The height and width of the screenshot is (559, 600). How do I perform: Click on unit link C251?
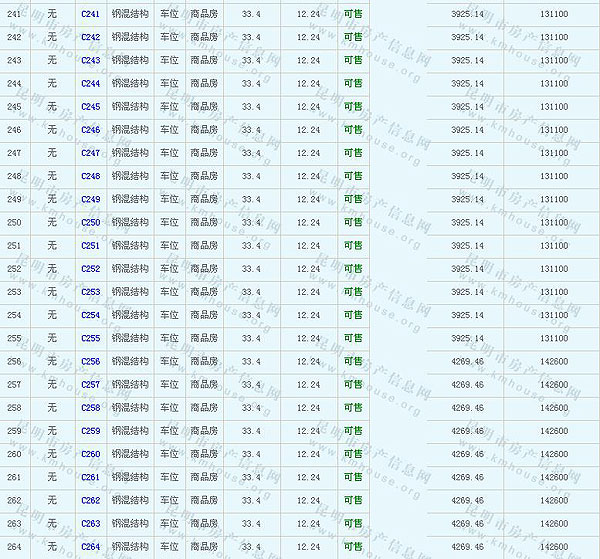tap(90, 246)
